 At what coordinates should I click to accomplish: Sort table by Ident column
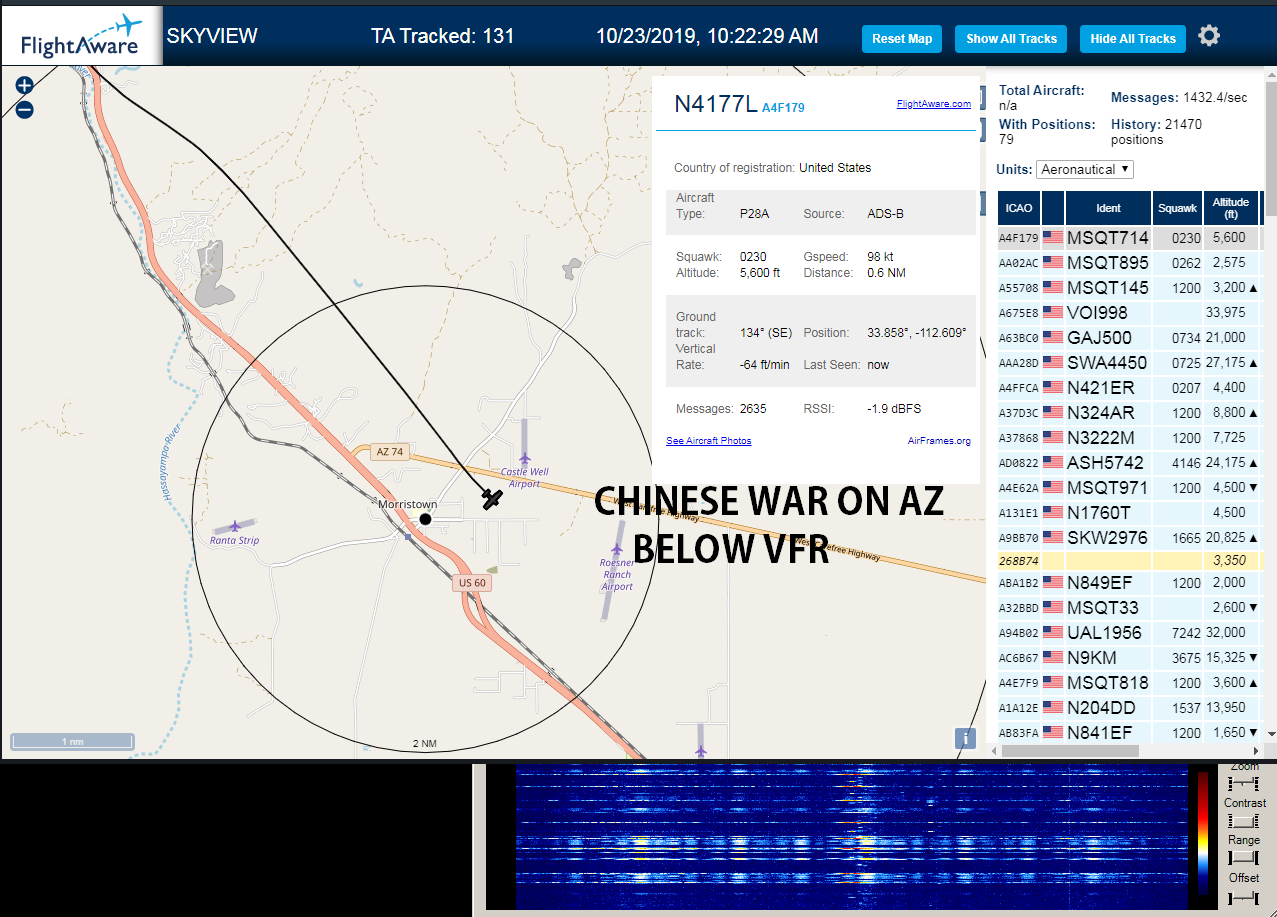coord(1108,208)
